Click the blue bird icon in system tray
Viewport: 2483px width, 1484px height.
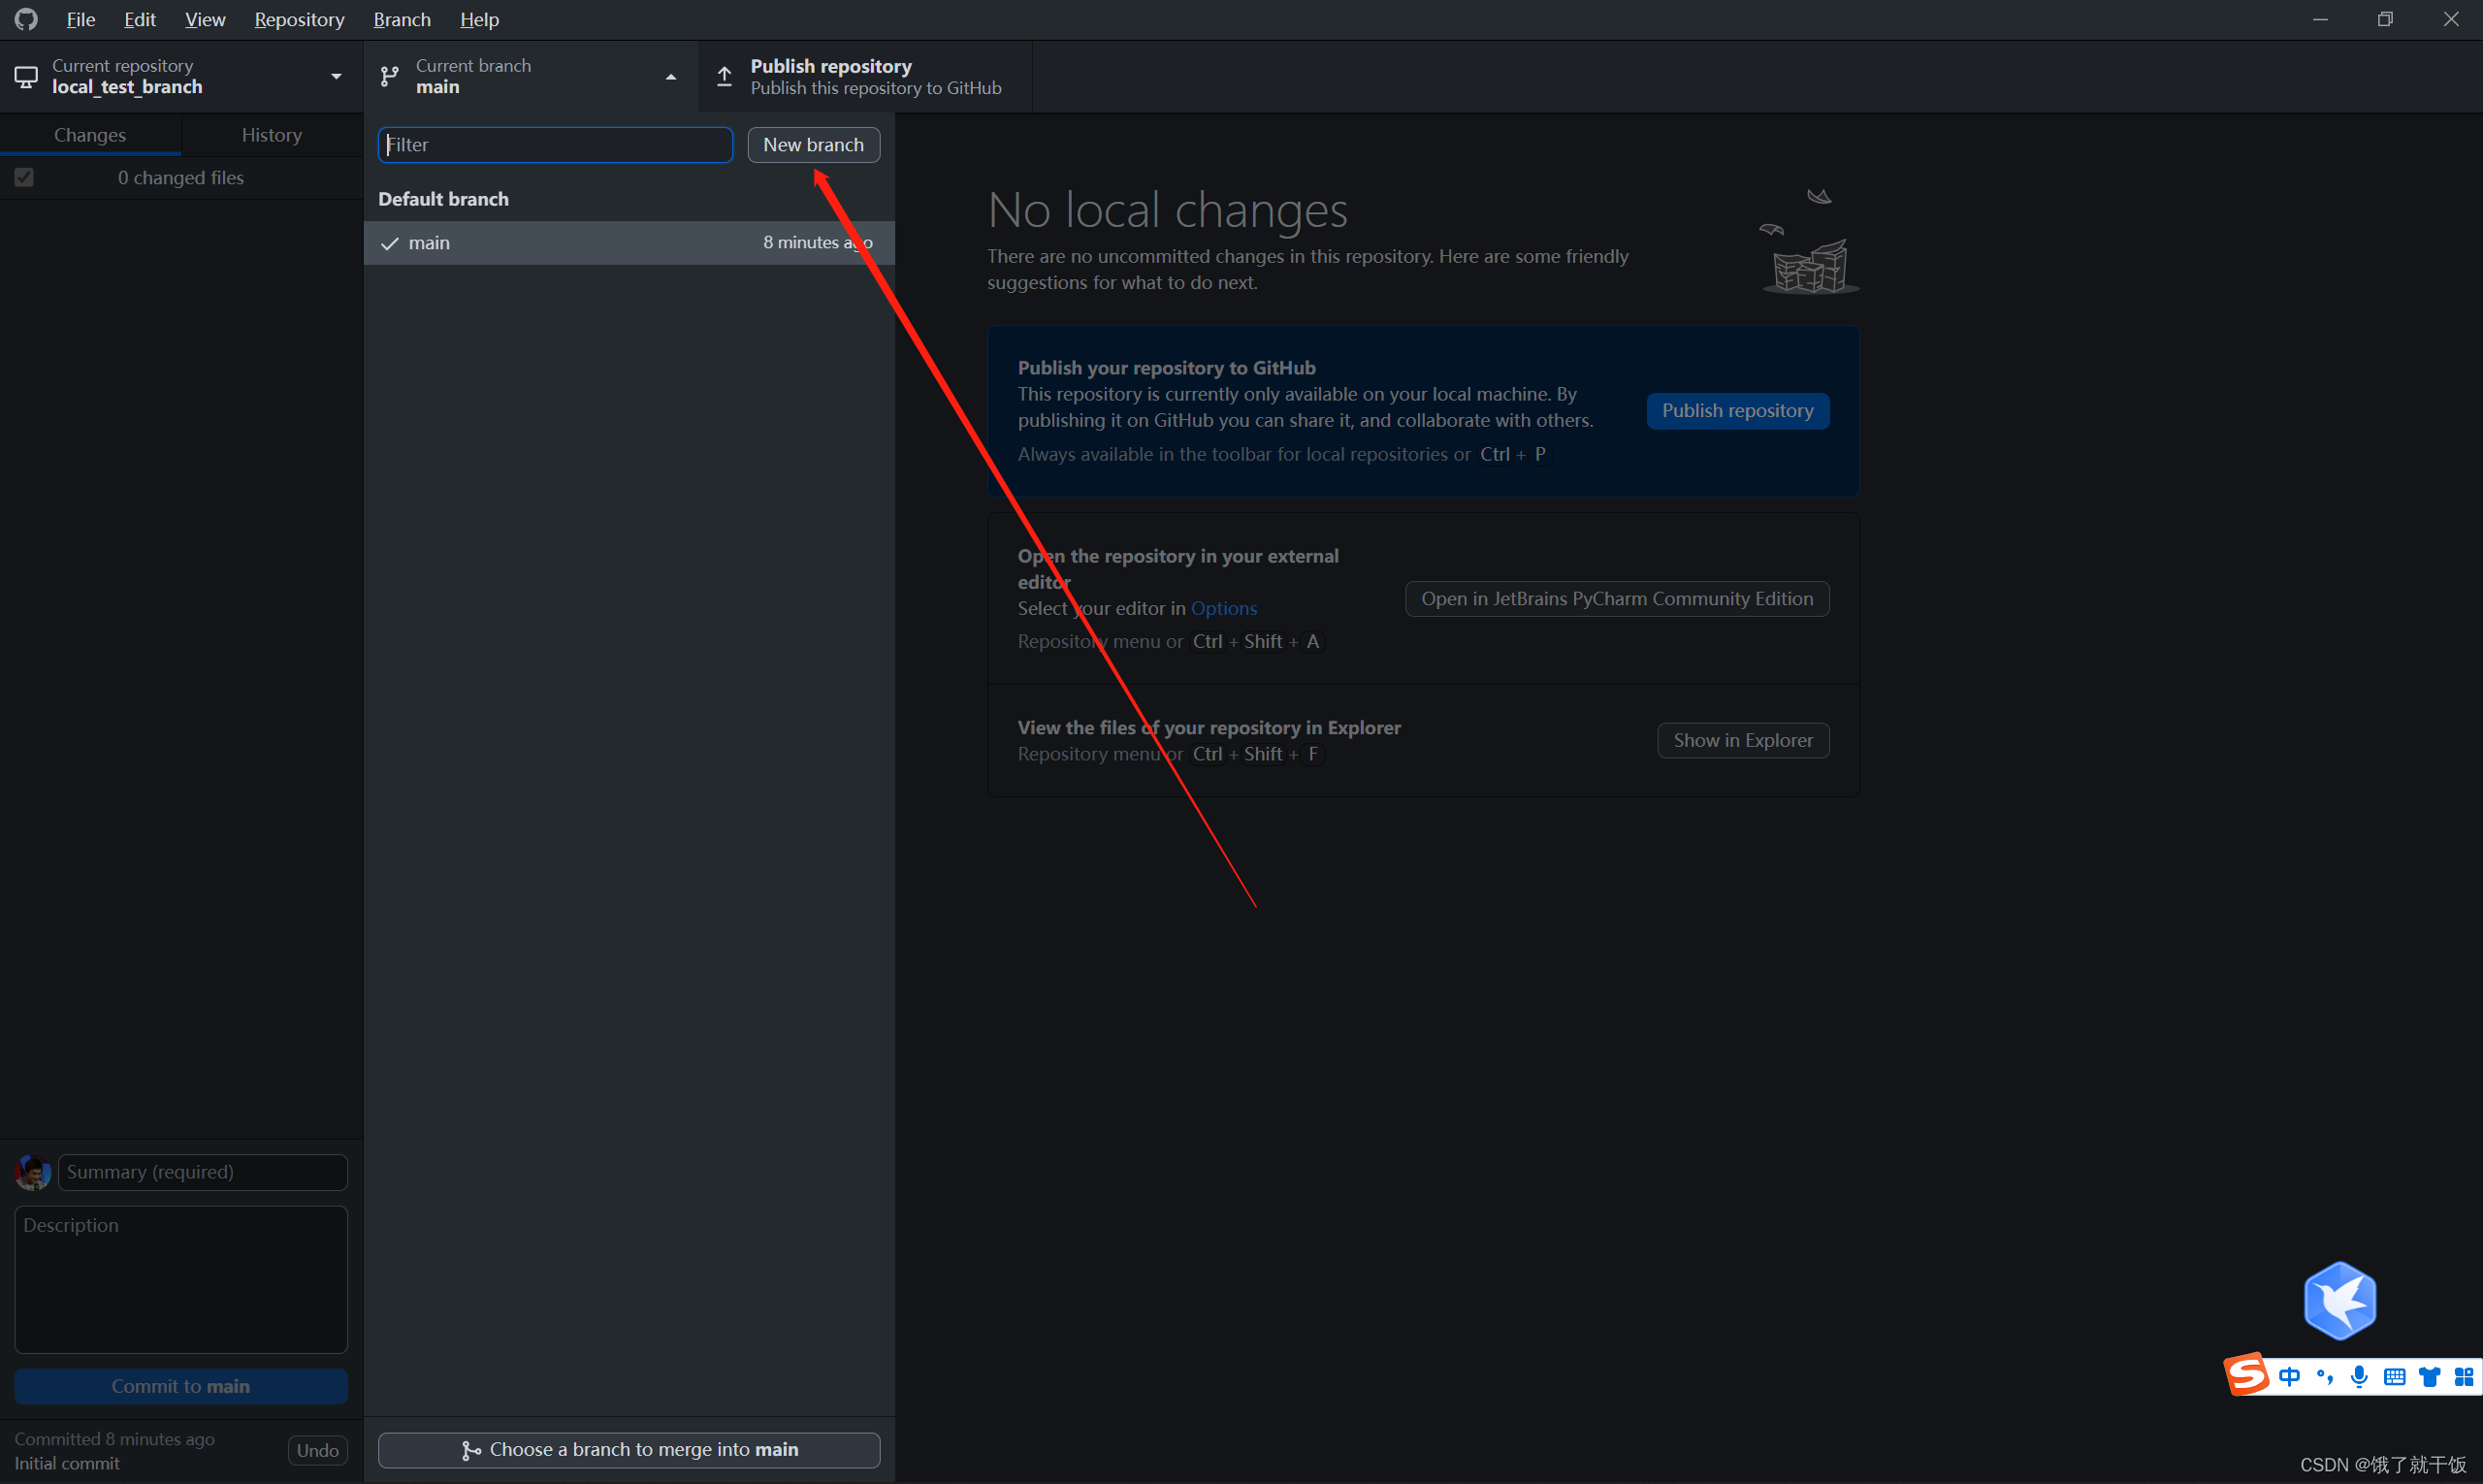pos(2341,1304)
